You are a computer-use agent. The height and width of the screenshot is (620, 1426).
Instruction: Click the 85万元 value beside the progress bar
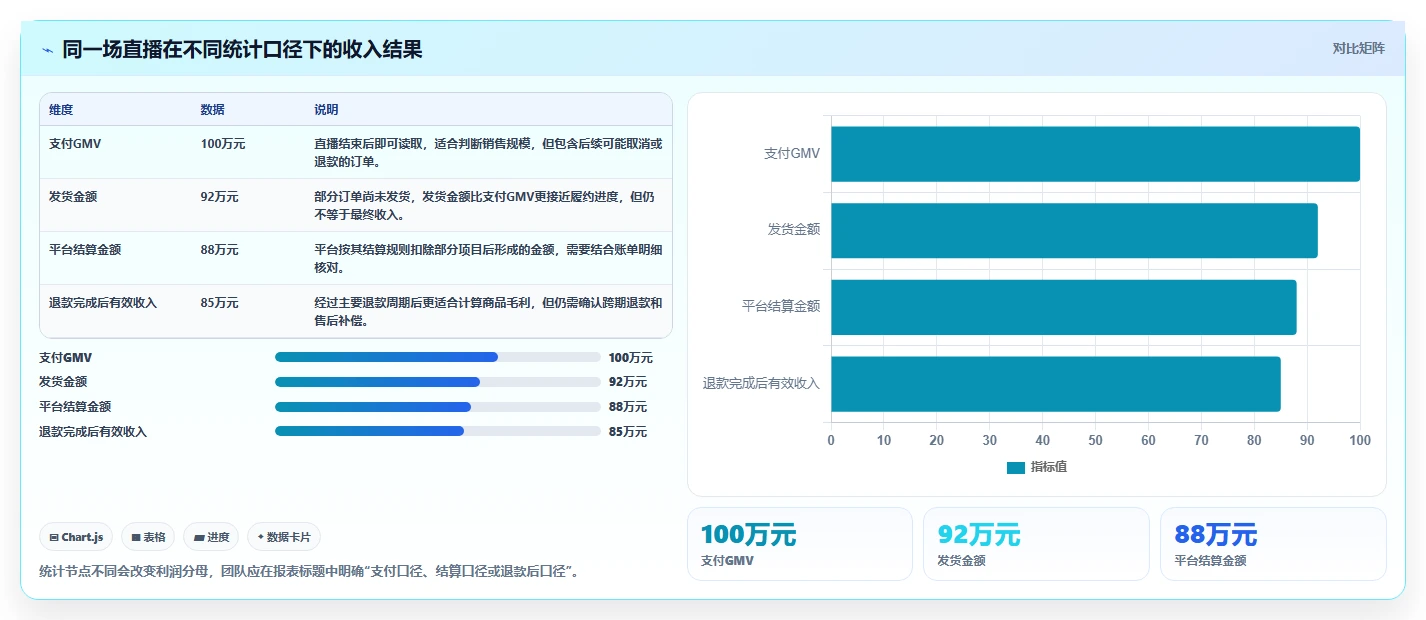coord(628,432)
